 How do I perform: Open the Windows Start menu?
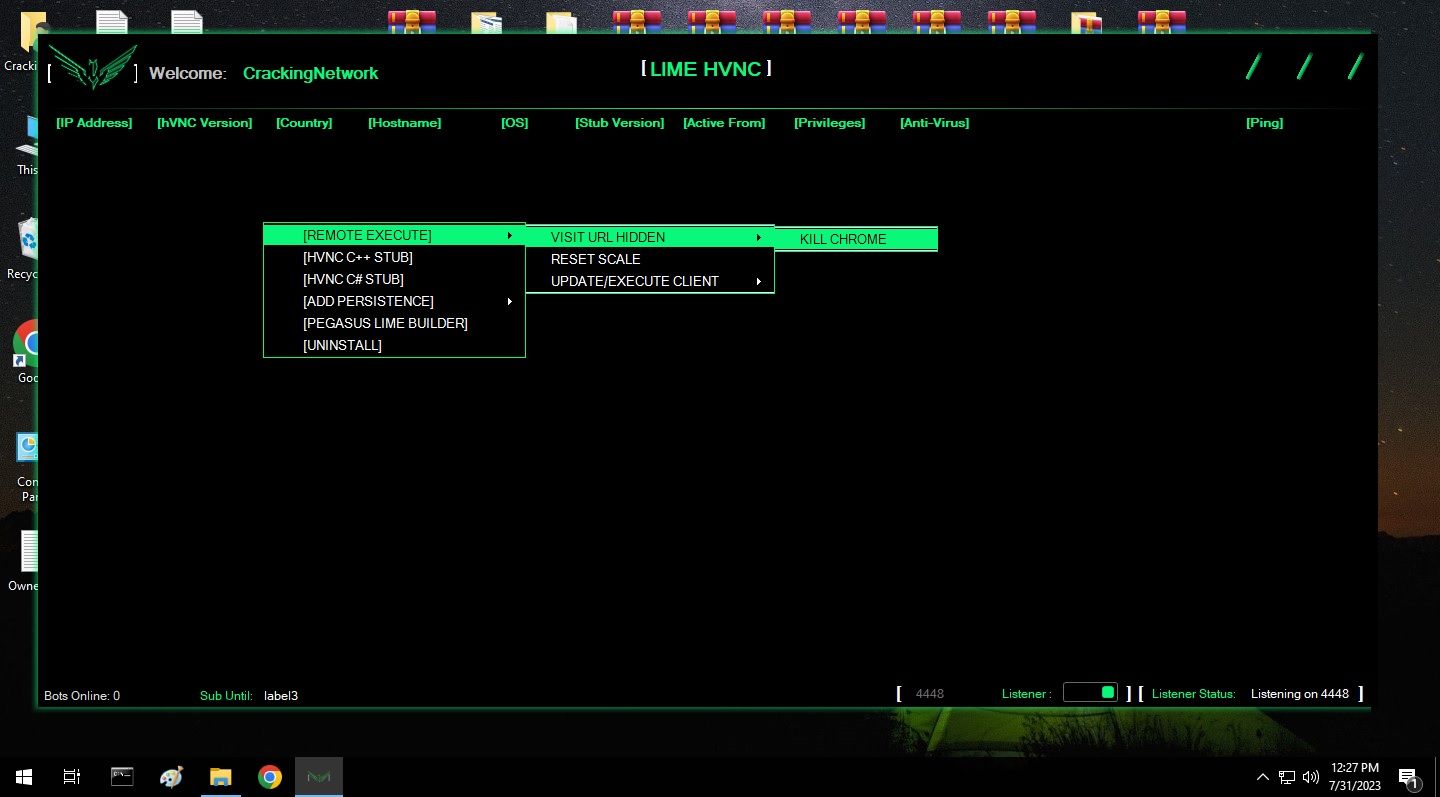point(23,777)
